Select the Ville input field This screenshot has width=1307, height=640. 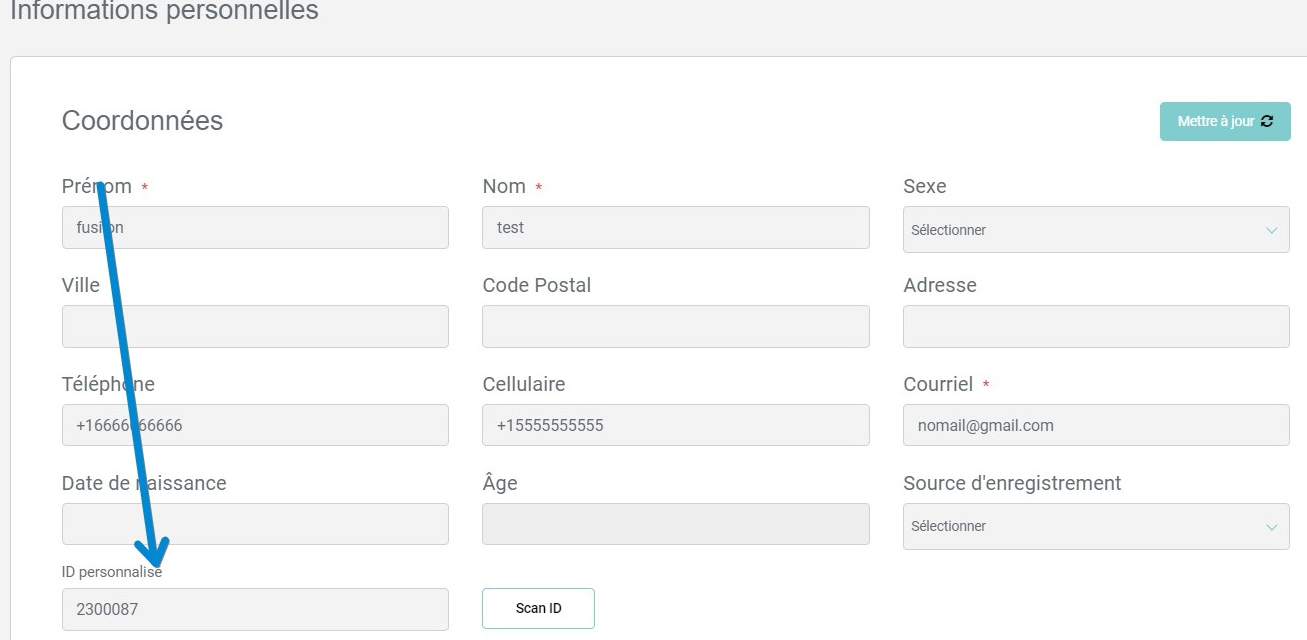255,327
